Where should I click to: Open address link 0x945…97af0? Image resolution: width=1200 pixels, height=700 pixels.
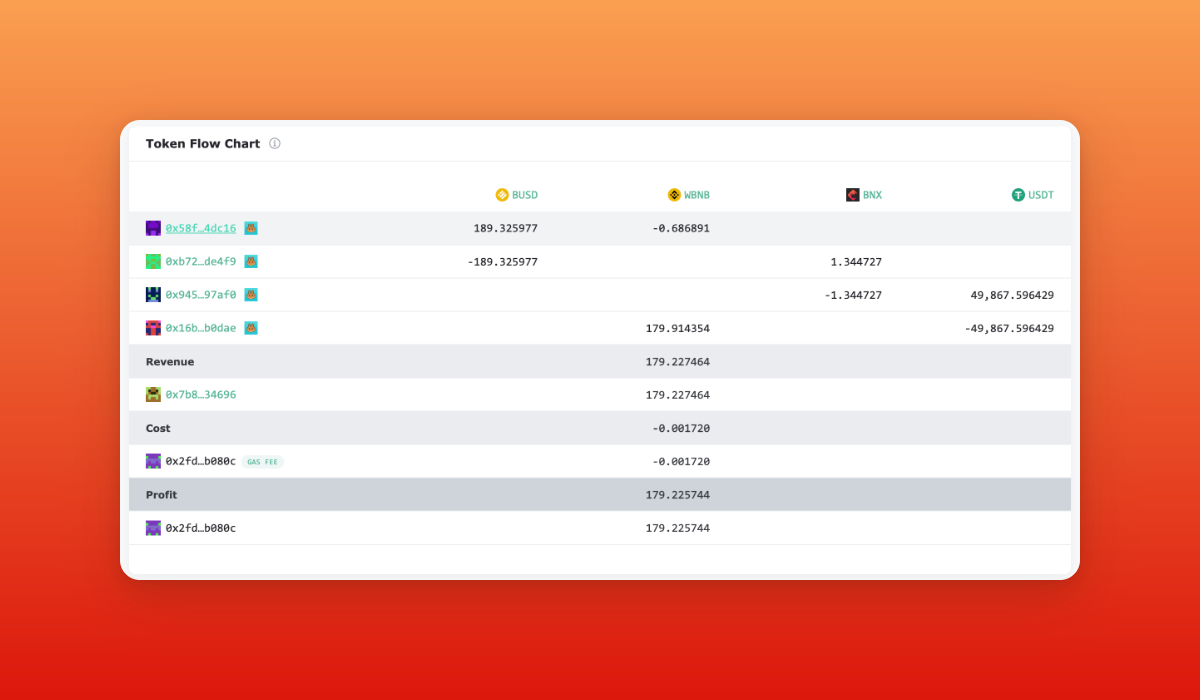pos(201,295)
